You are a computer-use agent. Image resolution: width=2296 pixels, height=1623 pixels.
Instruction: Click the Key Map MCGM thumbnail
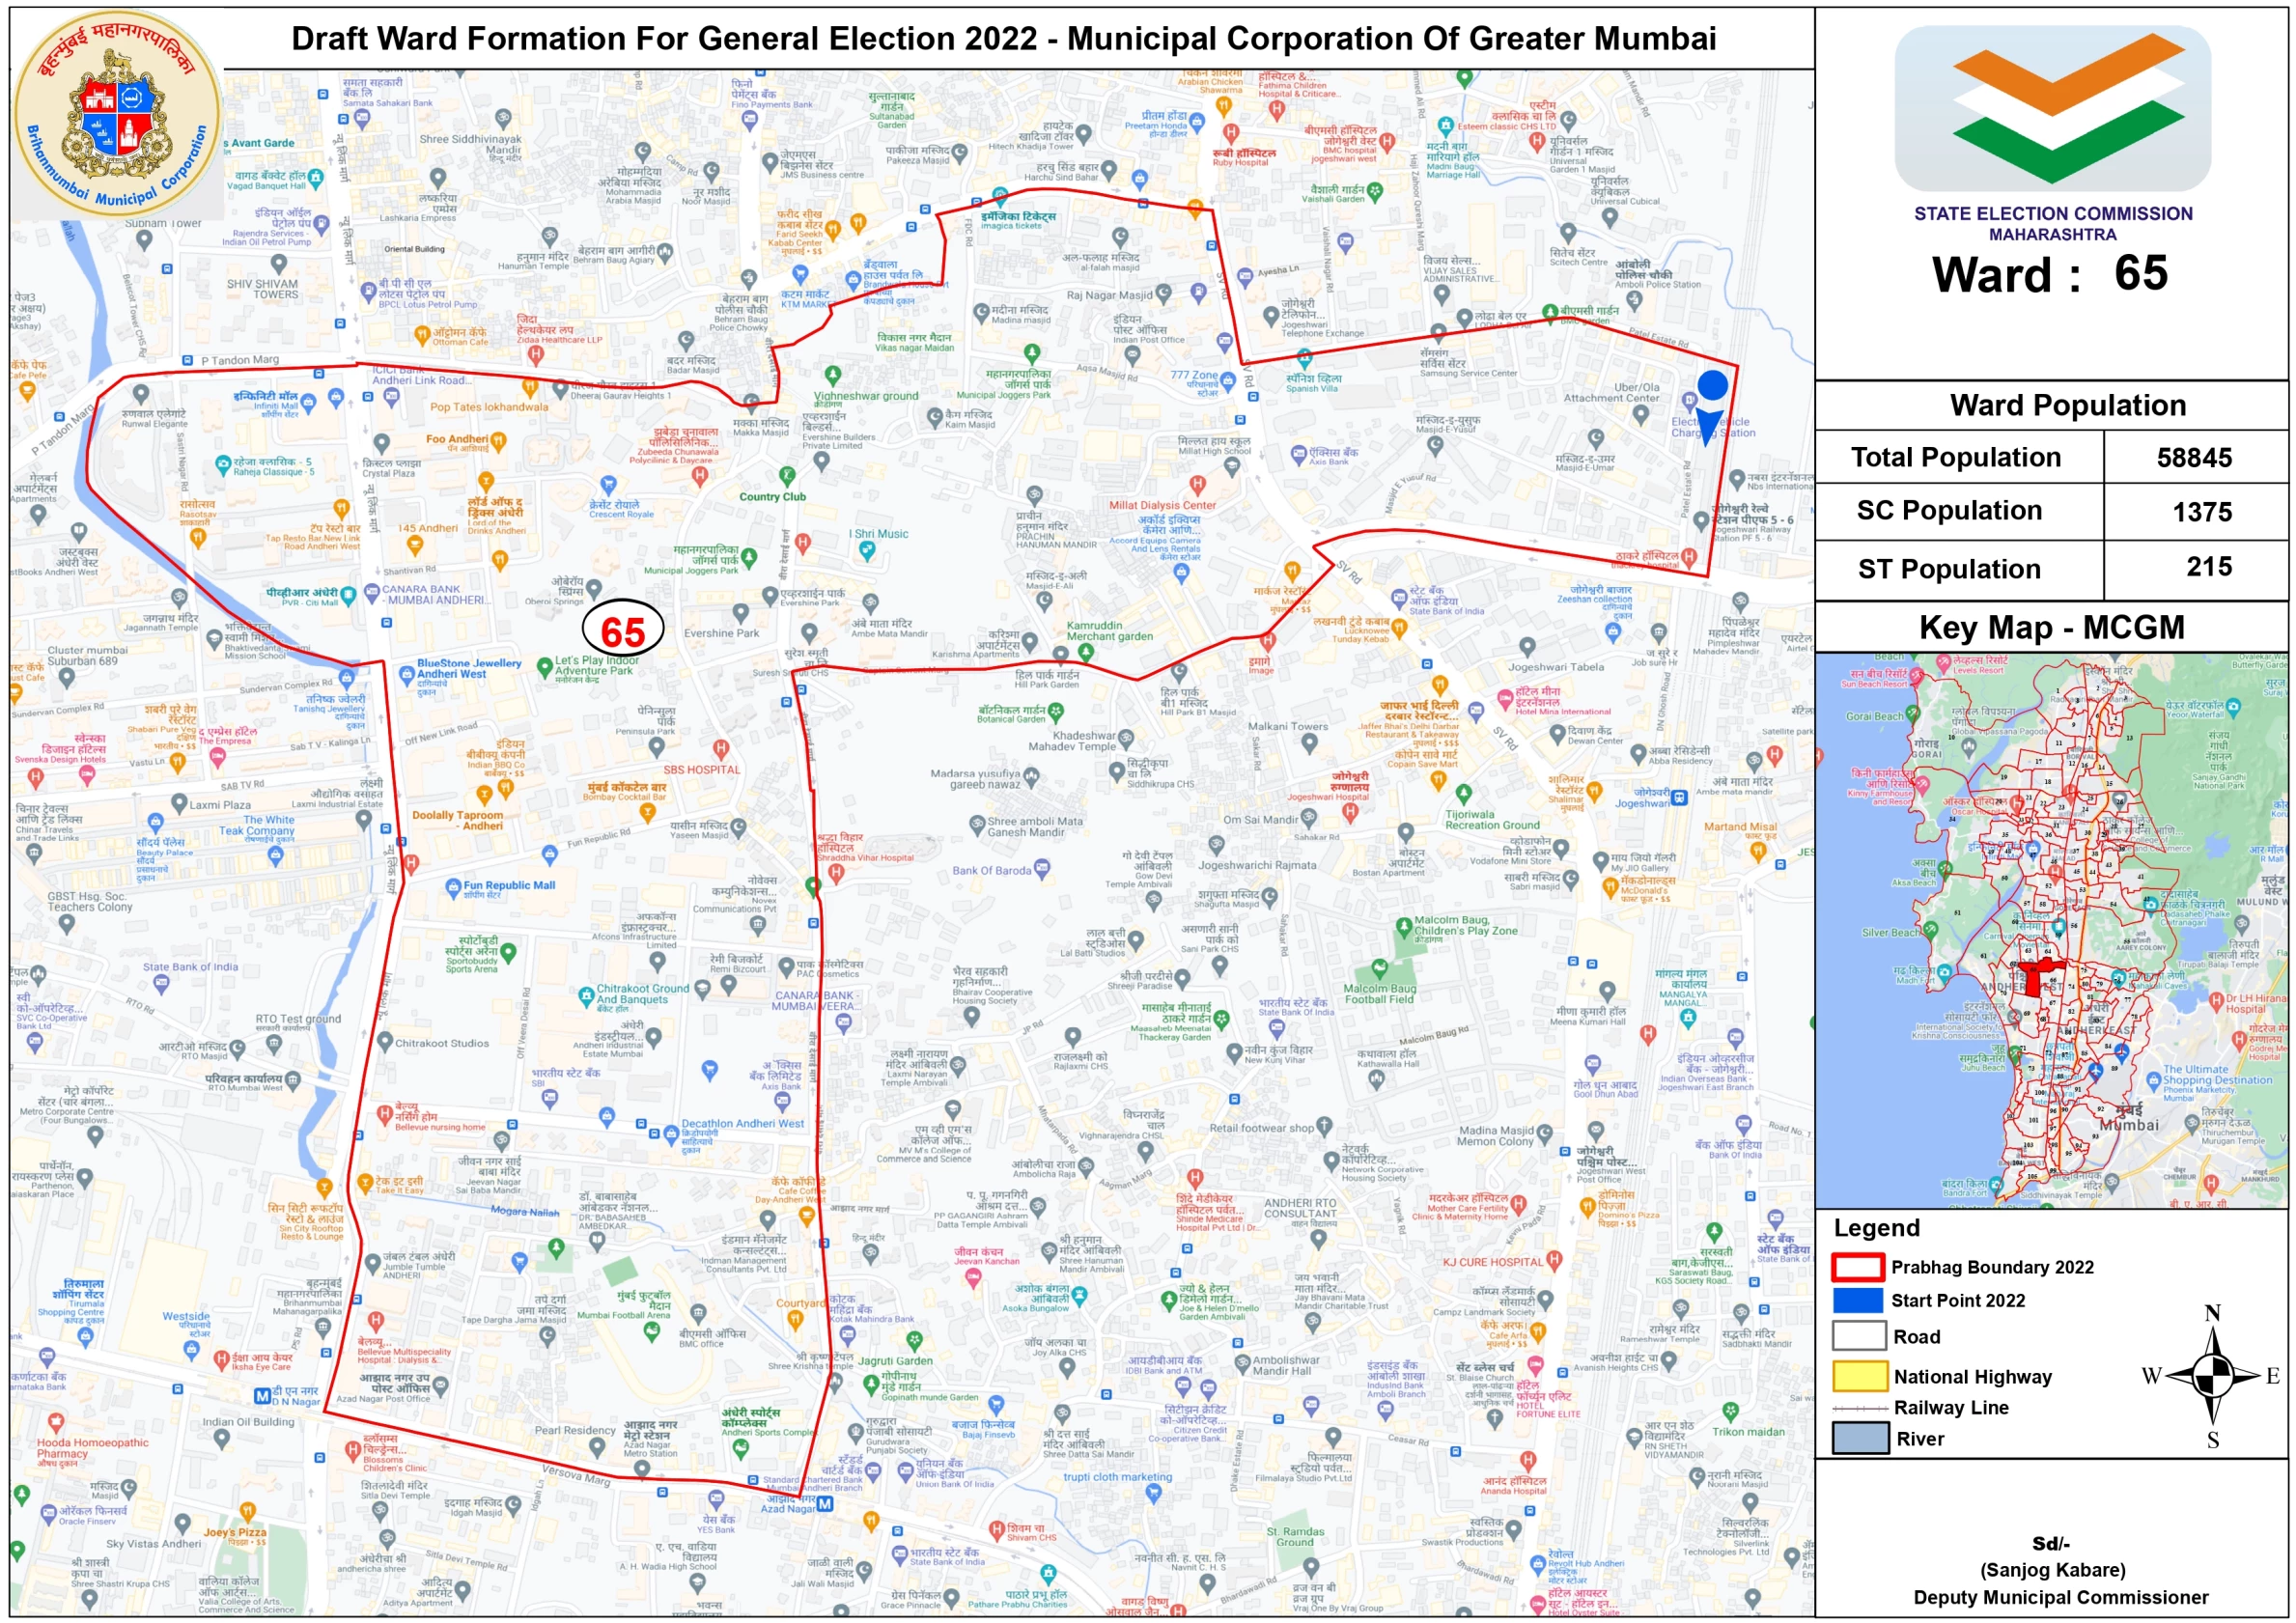(2050, 930)
